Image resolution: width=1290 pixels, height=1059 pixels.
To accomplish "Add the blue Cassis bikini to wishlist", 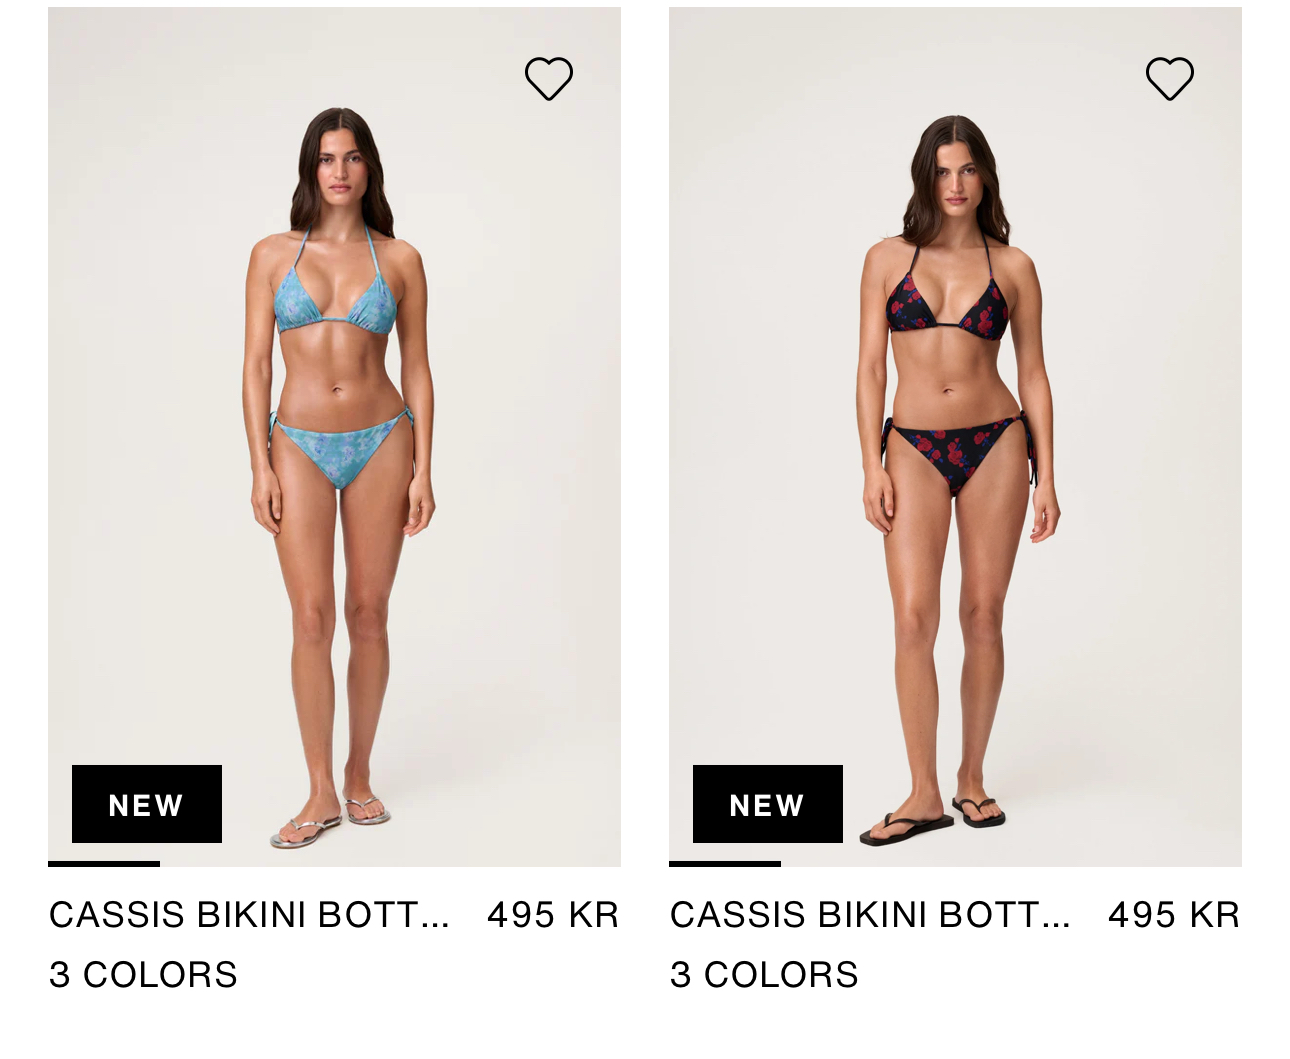I will coord(549,78).
